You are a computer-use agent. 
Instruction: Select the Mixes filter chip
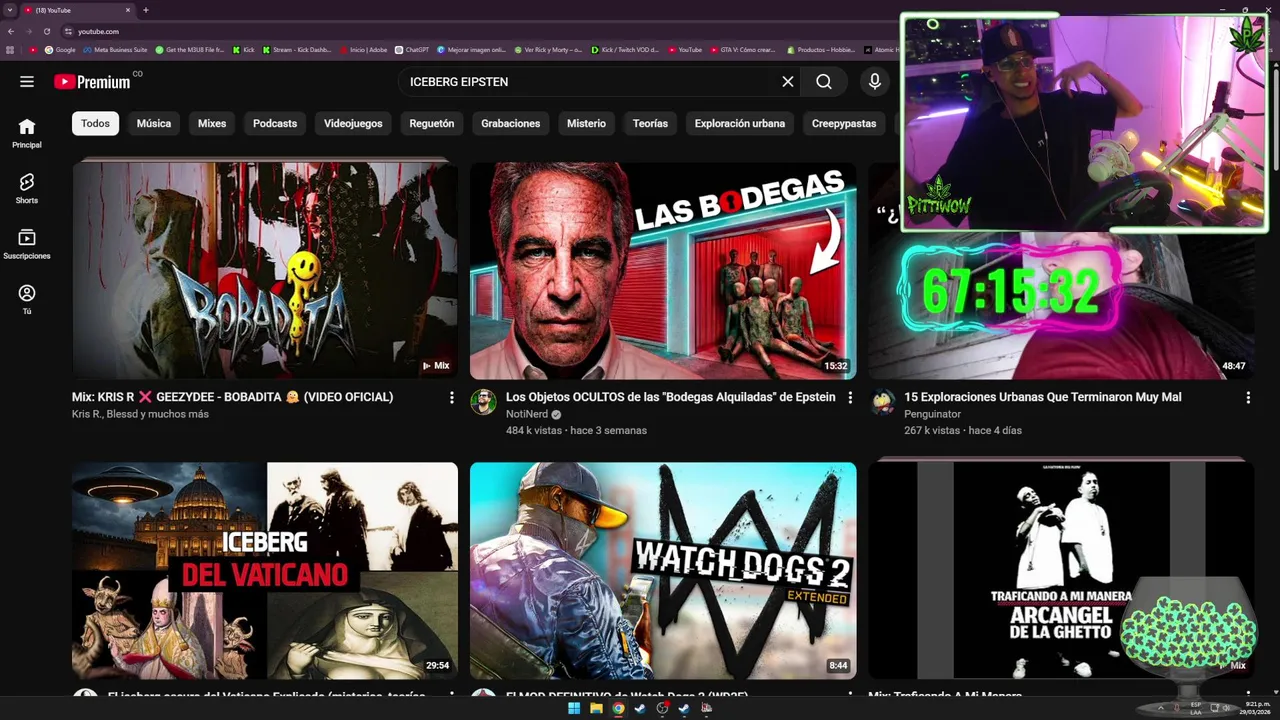(x=212, y=123)
